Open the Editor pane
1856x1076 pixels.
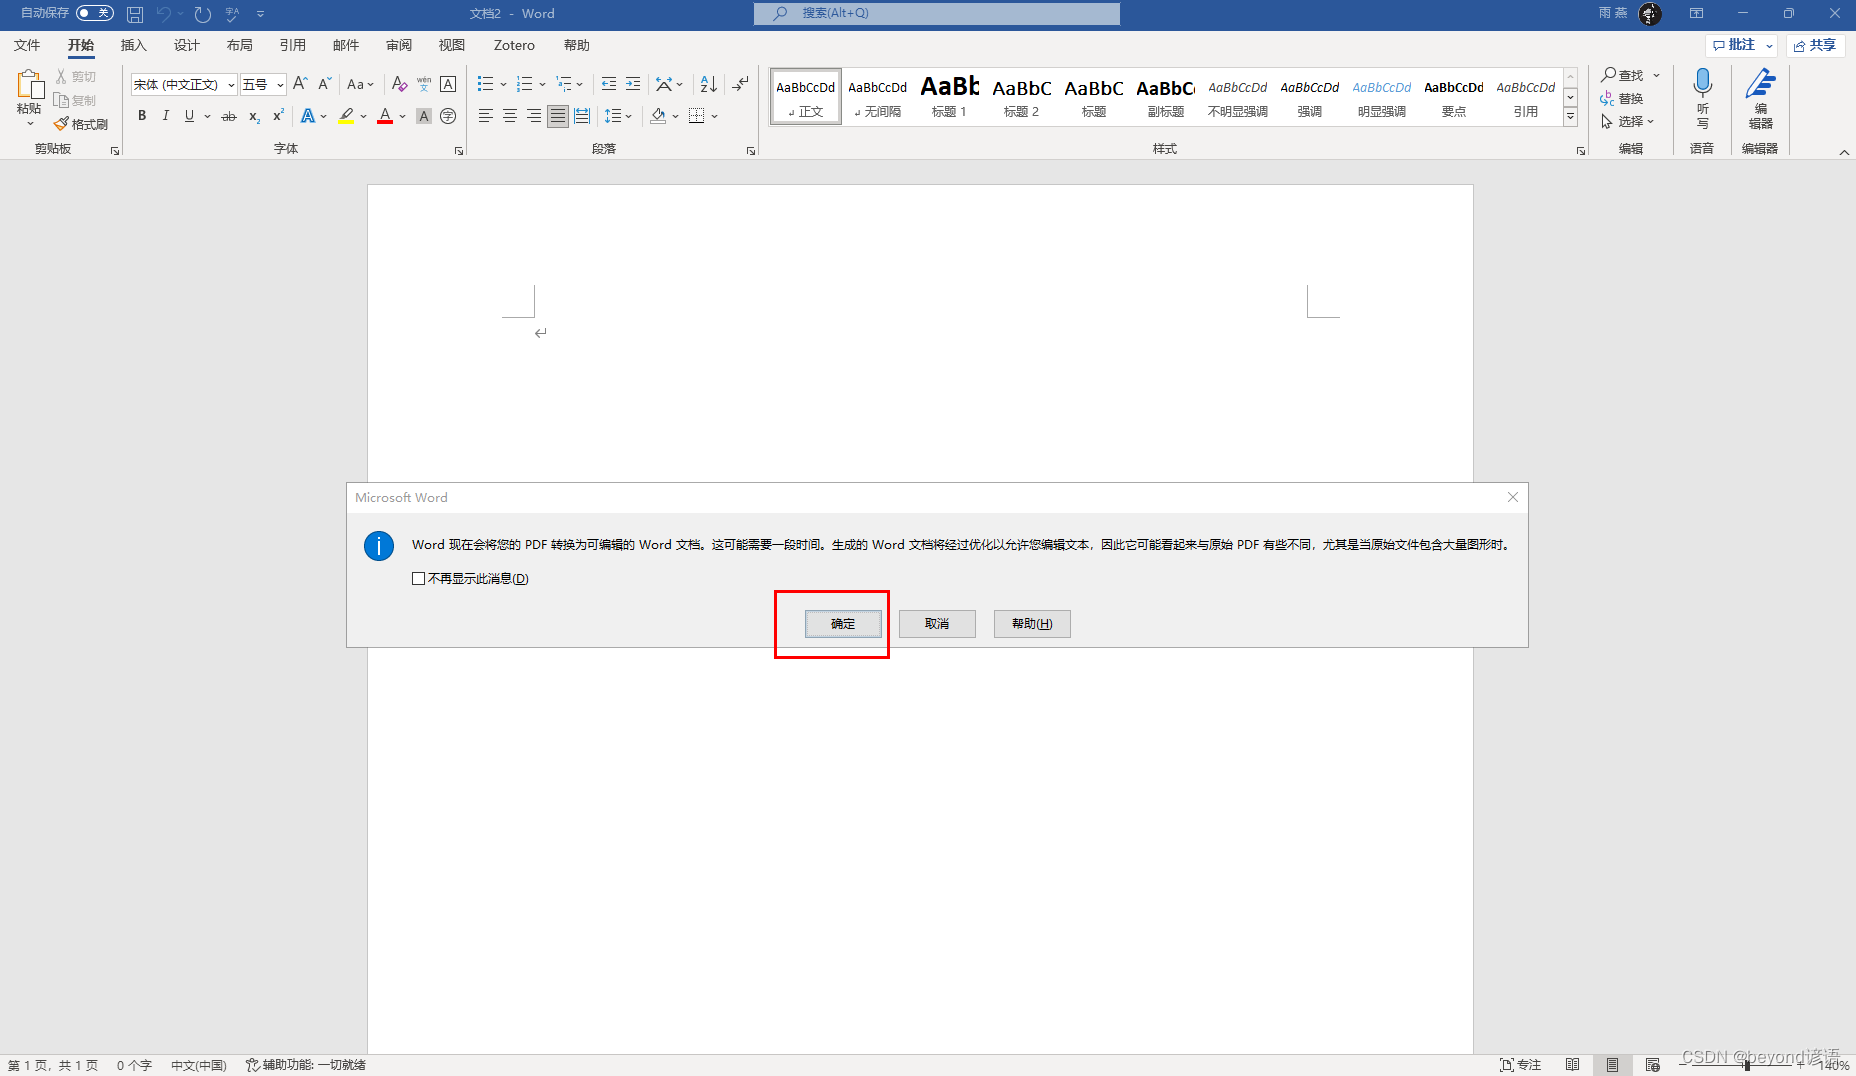click(1760, 98)
